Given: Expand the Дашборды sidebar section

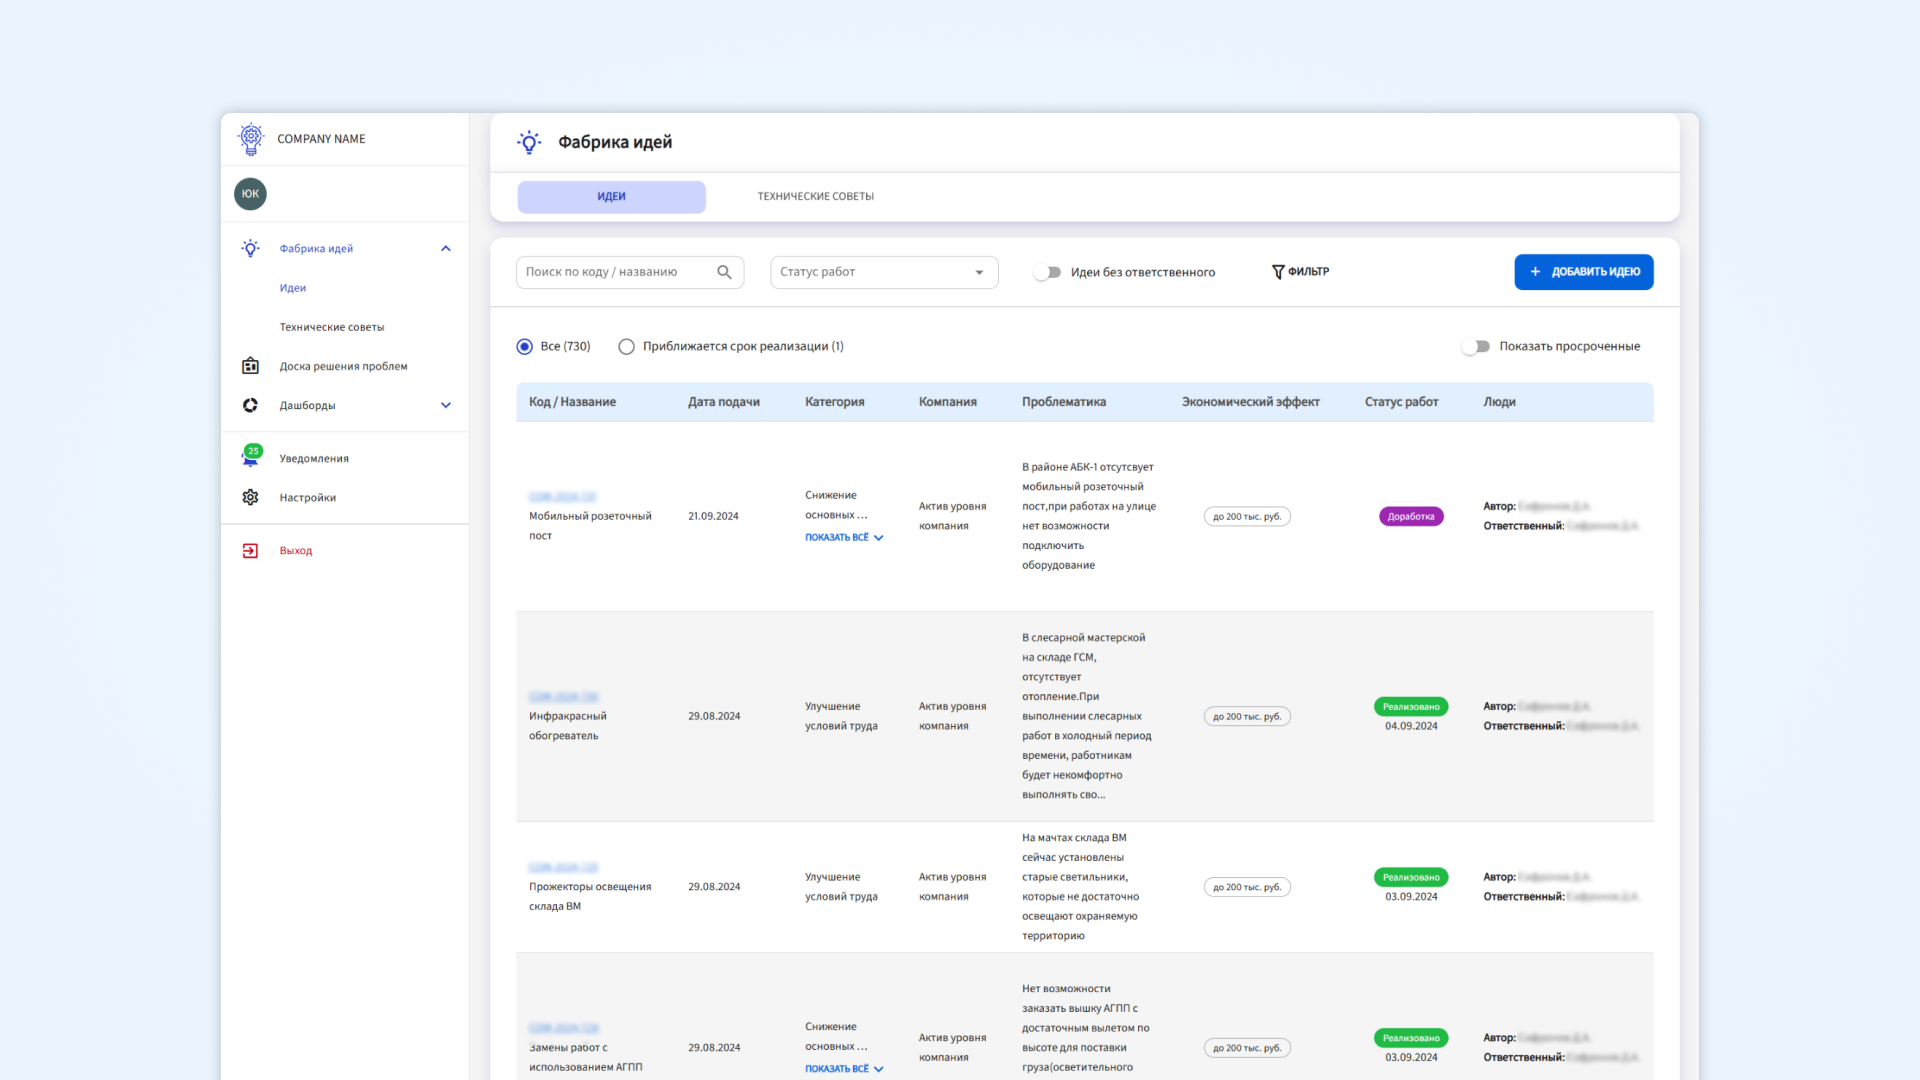Looking at the screenshot, I should 446,405.
